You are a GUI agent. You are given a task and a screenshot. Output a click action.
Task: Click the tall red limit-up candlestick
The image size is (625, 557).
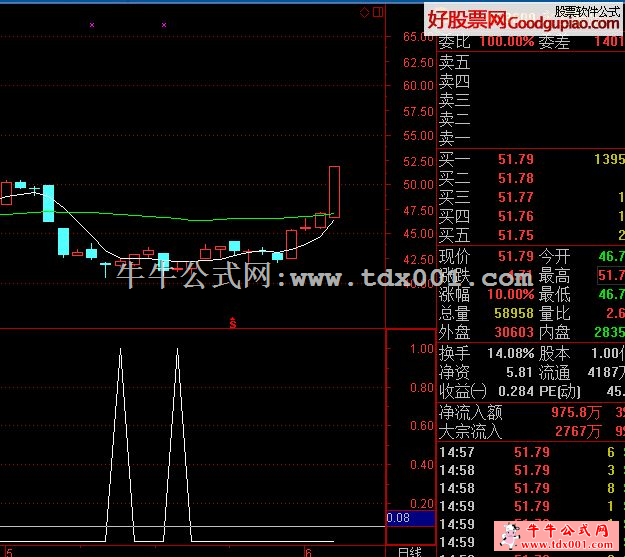[334, 192]
